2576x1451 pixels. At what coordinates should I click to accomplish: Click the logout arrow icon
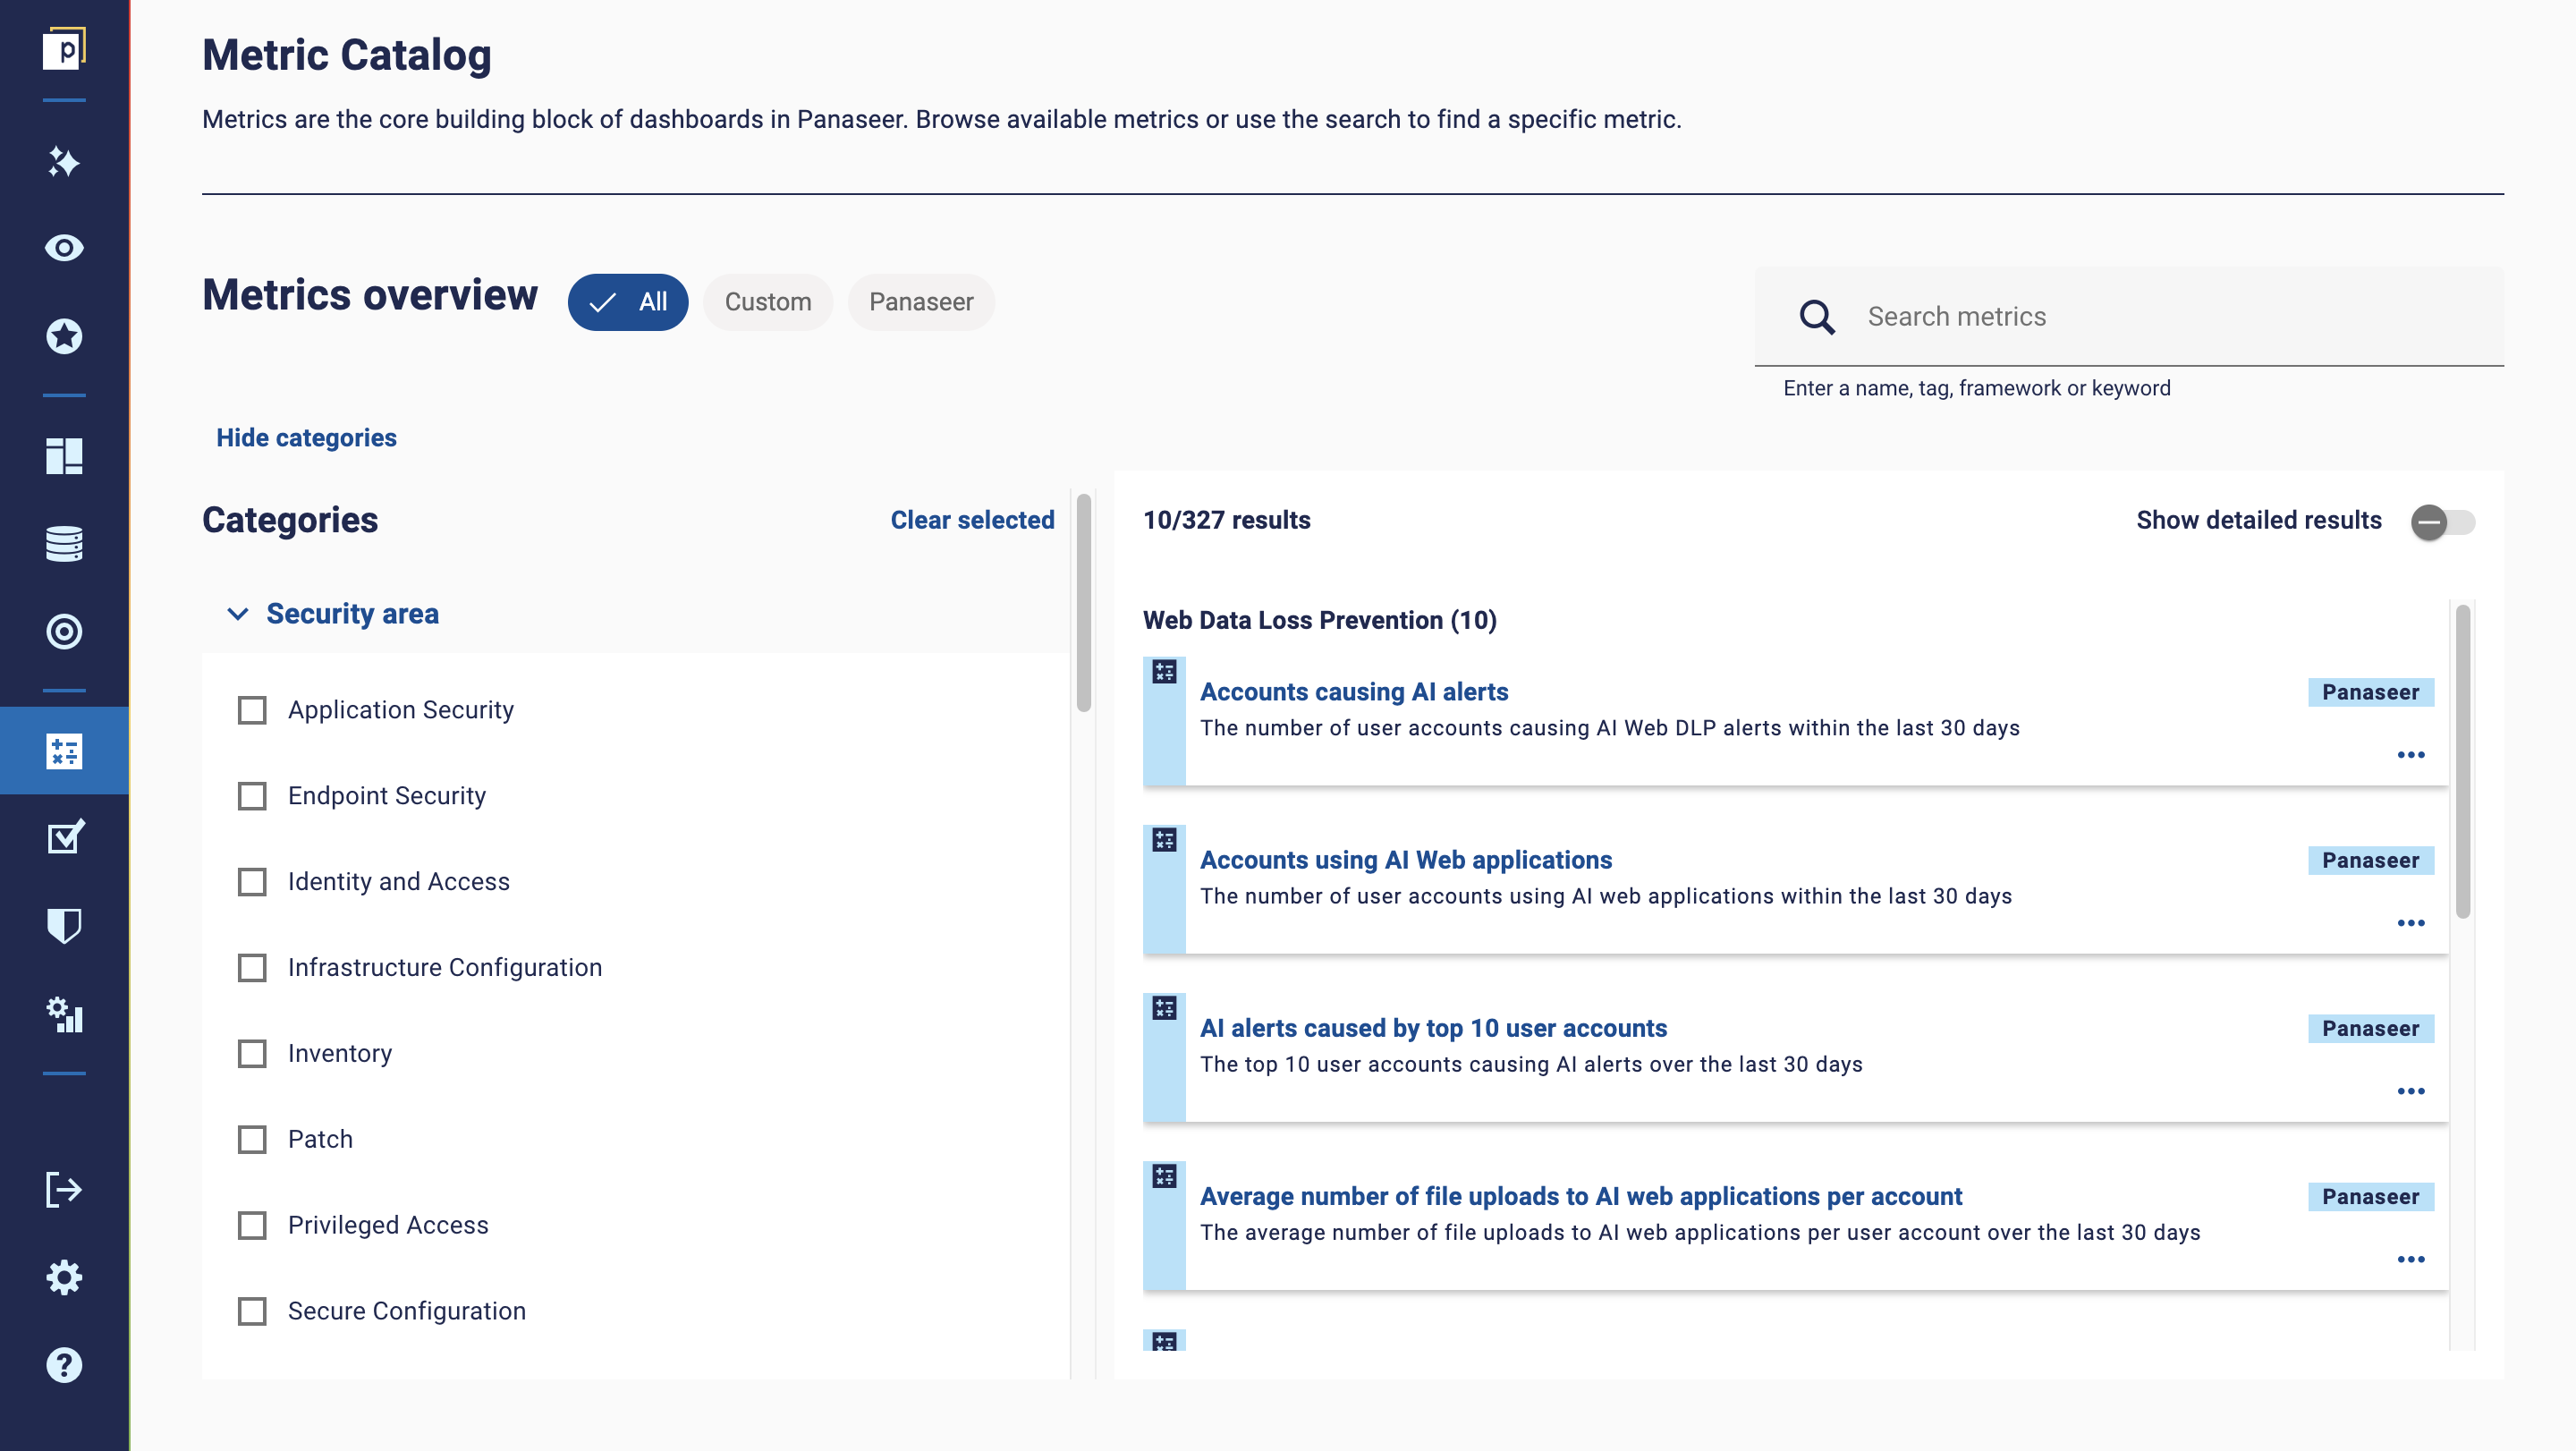(x=64, y=1190)
